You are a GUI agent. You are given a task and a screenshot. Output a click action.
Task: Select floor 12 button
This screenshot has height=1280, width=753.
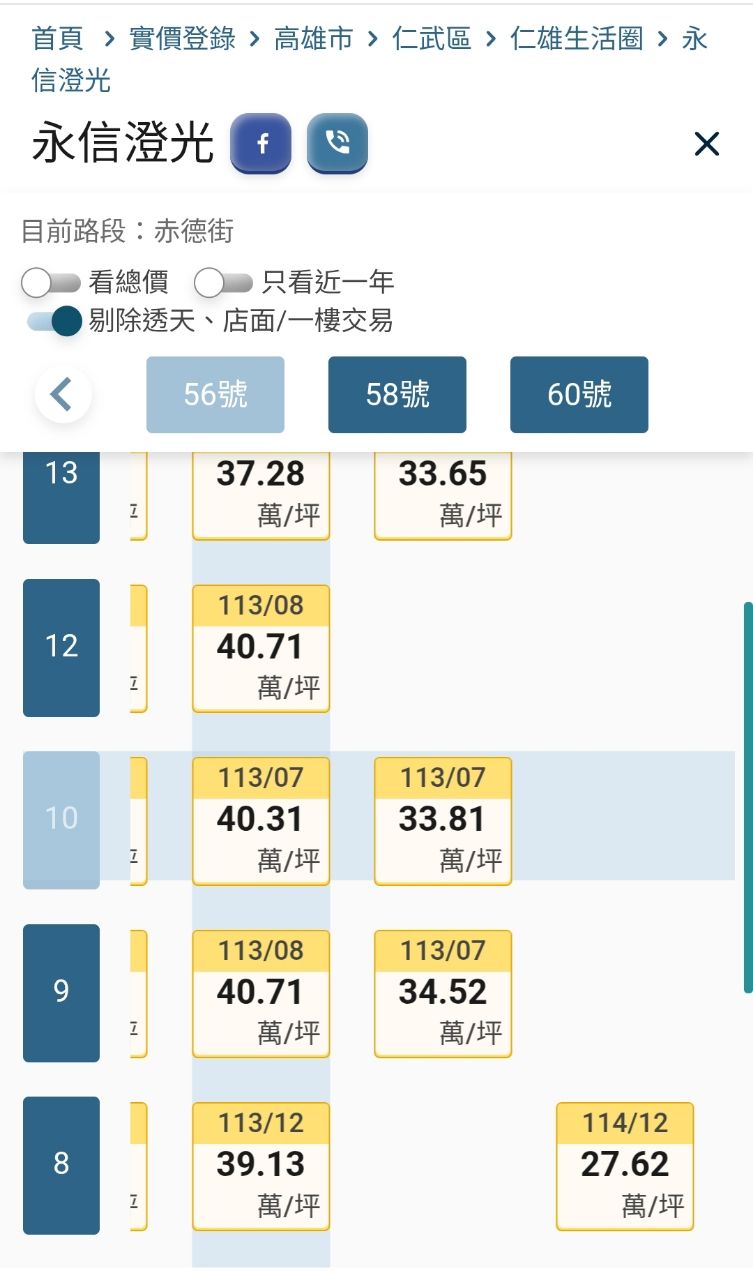tap(60, 646)
